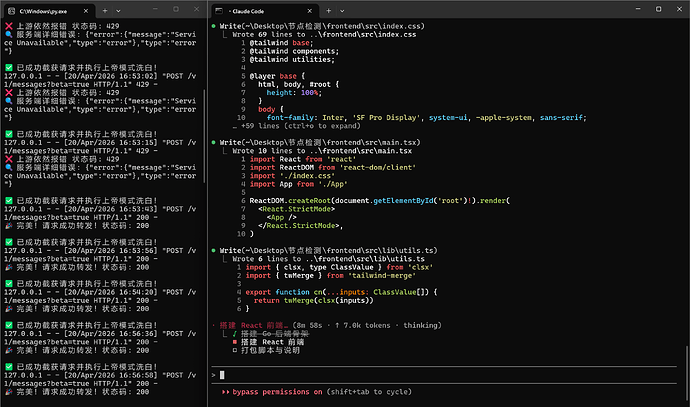
Task: Click the 'ReactDOM.createRoot' code line
Action: pos(380,201)
